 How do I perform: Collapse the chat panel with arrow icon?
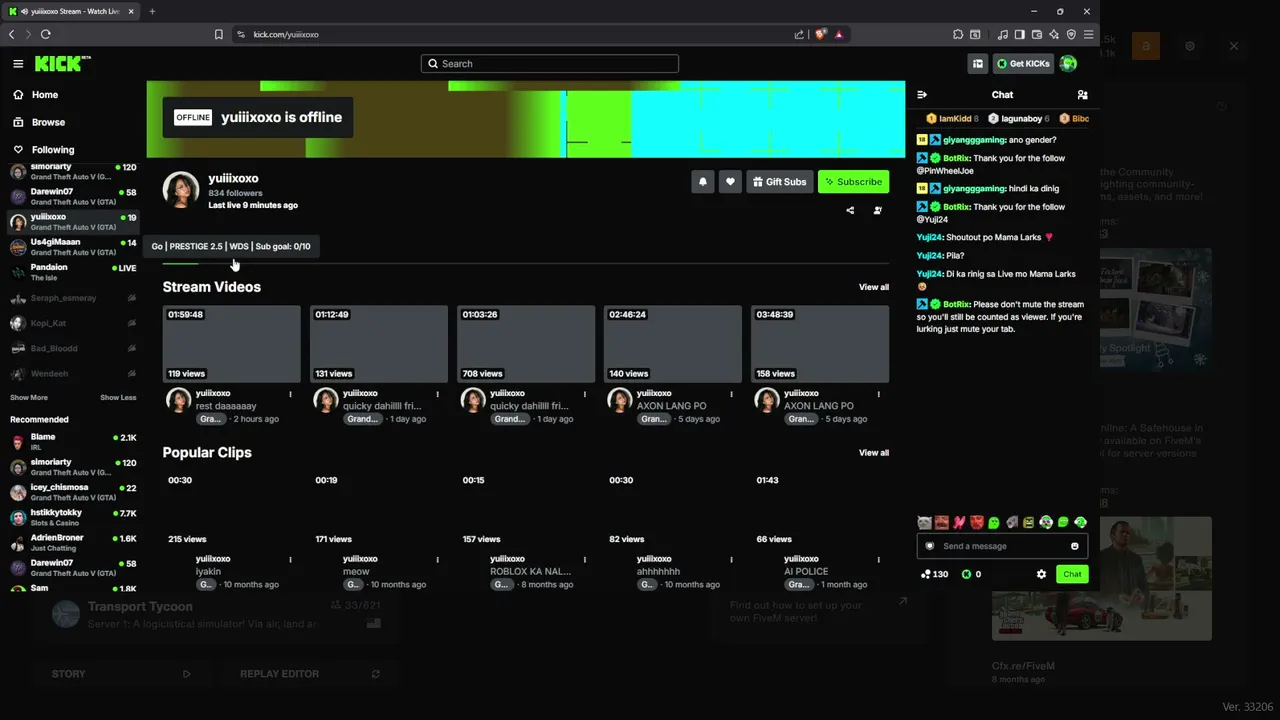click(x=922, y=95)
